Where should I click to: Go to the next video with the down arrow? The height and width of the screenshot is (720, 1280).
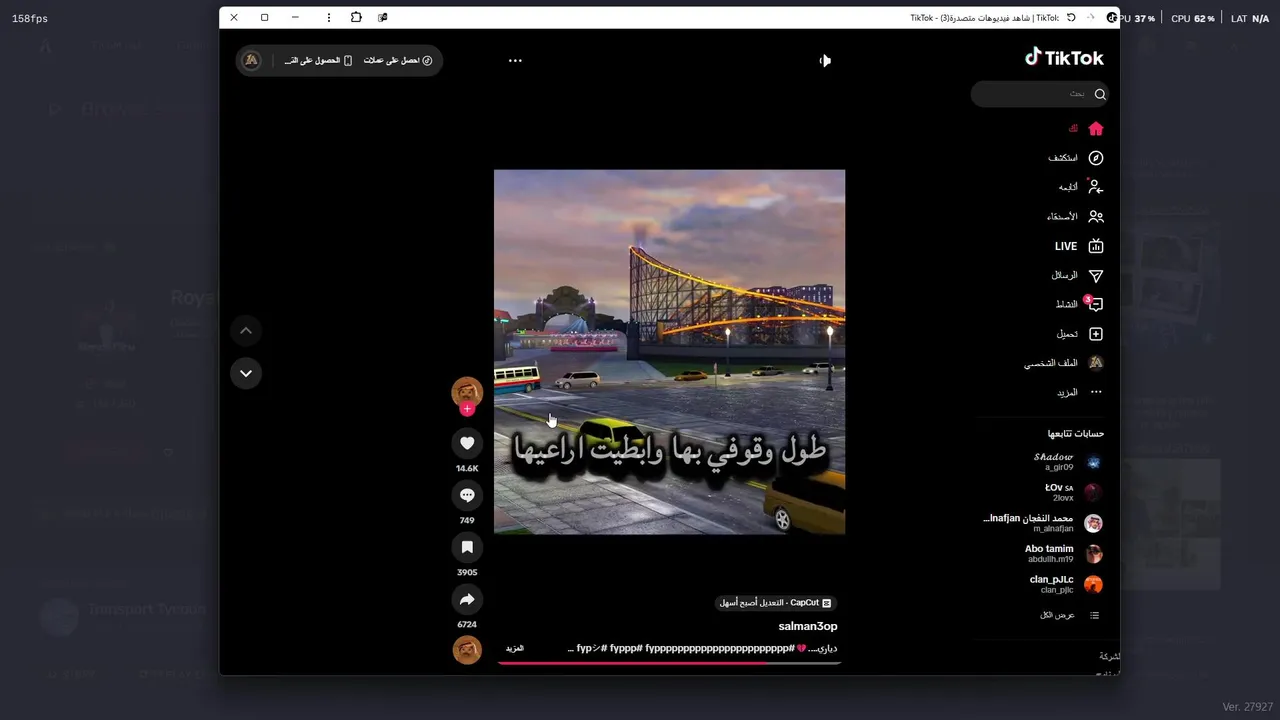point(246,373)
